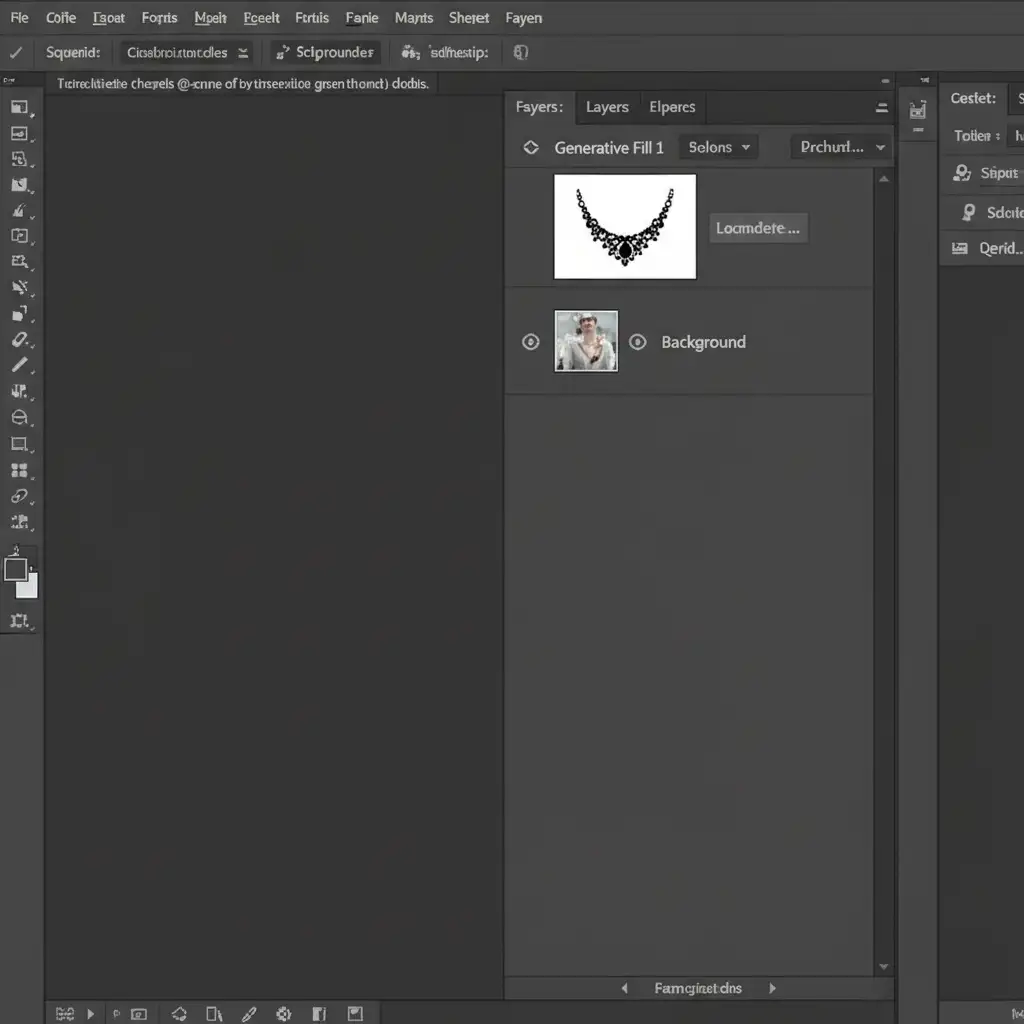Pick the diagonal line tool in left toolbar
The width and height of the screenshot is (1024, 1024).
(x=20, y=366)
